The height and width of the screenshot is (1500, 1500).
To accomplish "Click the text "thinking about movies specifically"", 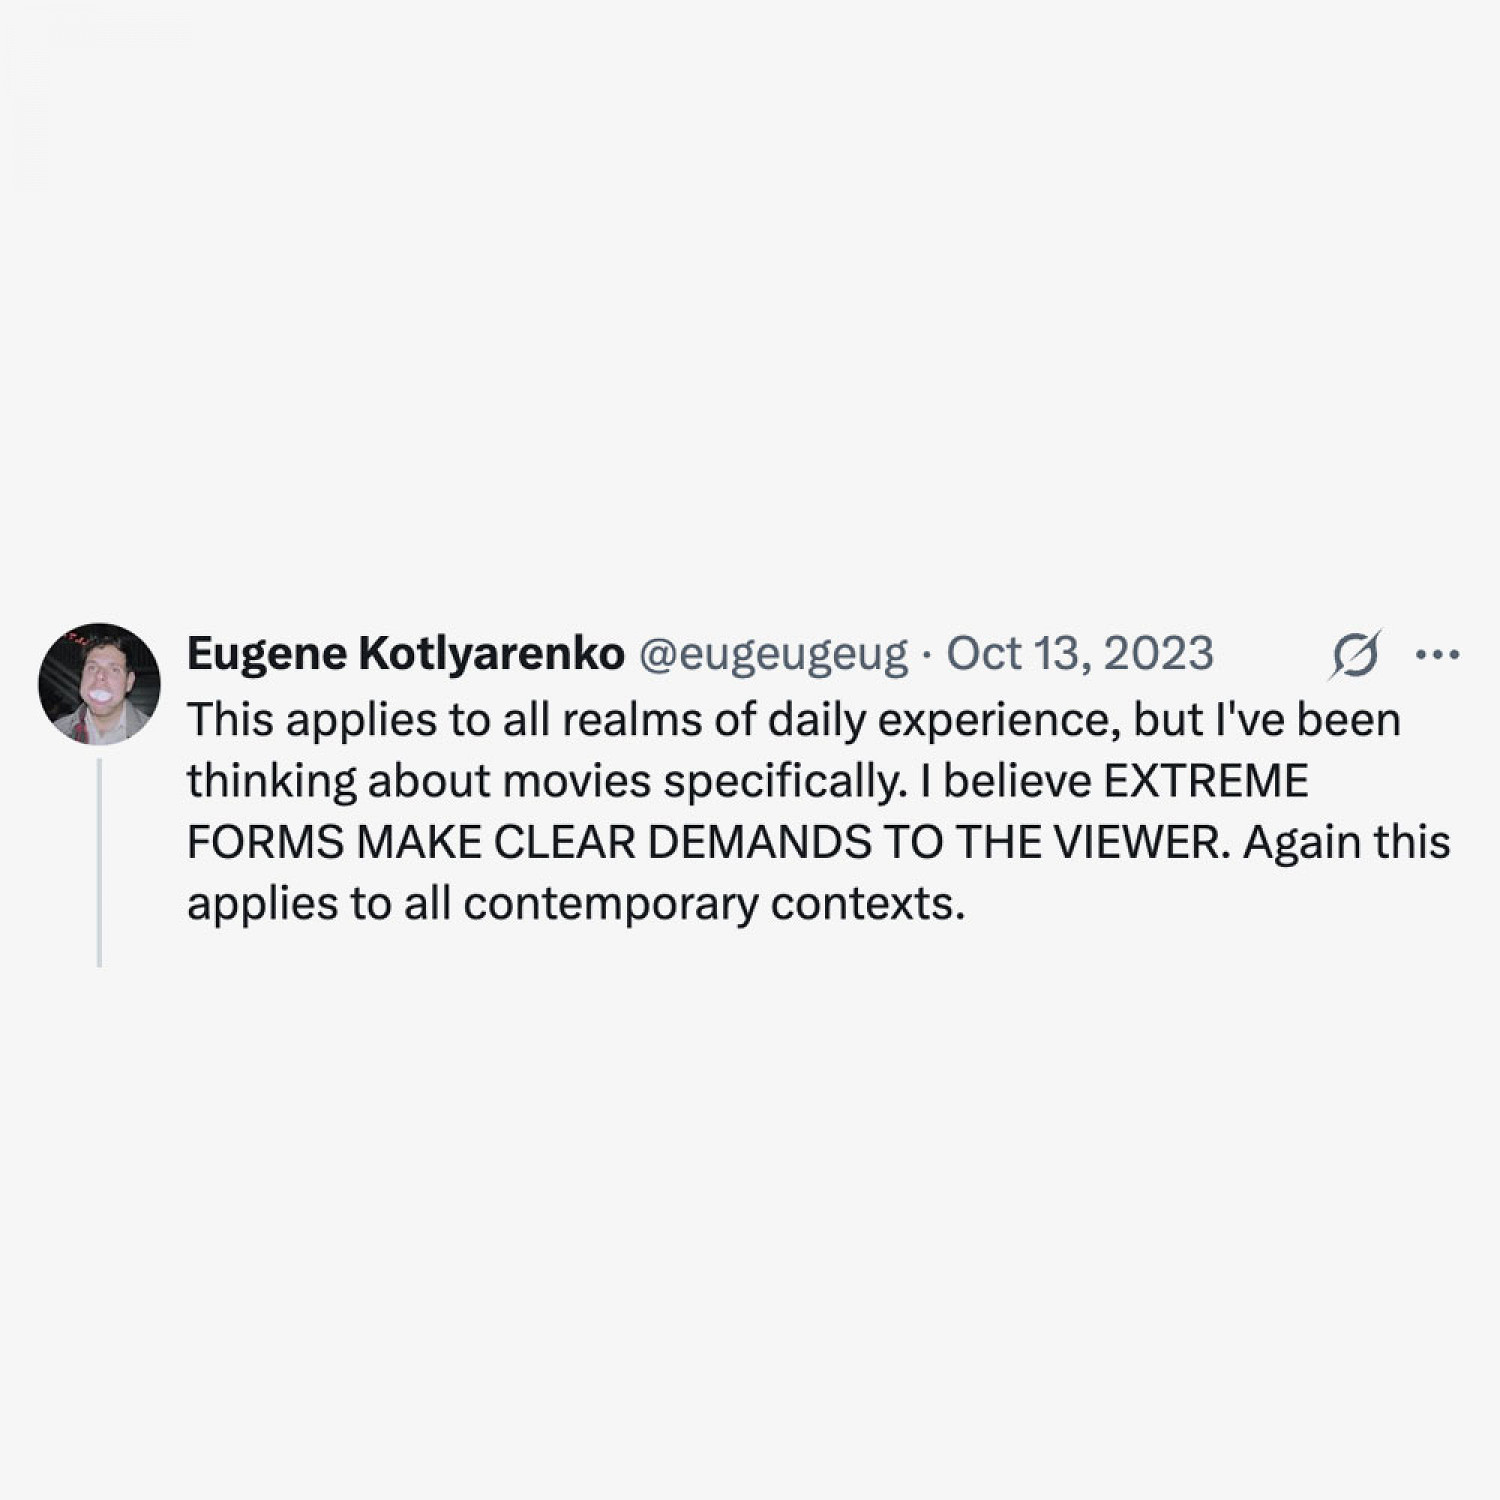I will point(544,781).
